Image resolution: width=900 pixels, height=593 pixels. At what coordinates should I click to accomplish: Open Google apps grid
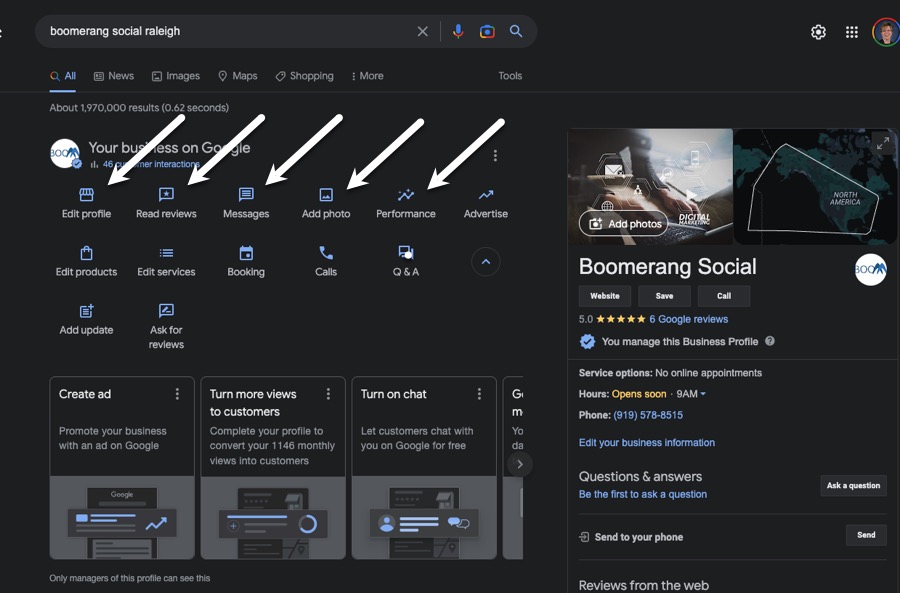pyautogui.click(x=852, y=32)
